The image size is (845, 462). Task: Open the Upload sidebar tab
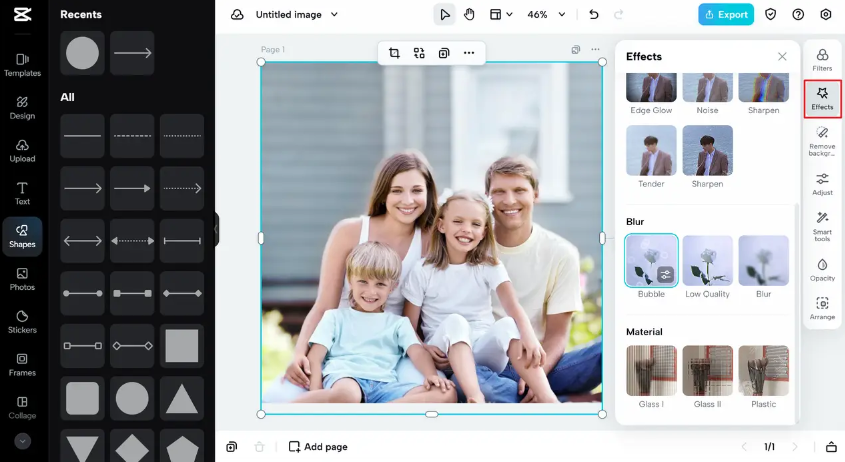pyautogui.click(x=22, y=151)
